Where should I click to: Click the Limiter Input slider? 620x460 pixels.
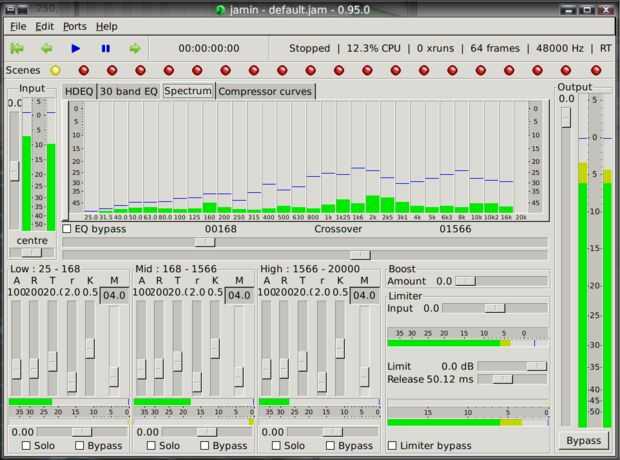pyautogui.click(x=495, y=308)
